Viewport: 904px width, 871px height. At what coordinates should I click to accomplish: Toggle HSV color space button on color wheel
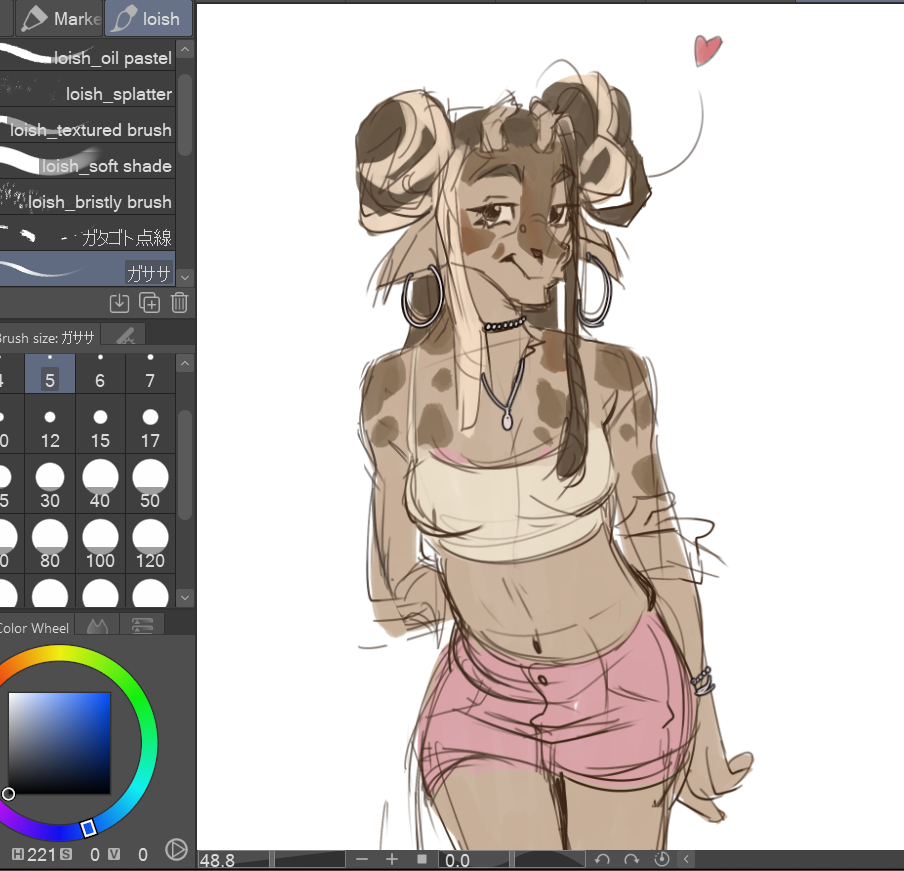coord(176,851)
